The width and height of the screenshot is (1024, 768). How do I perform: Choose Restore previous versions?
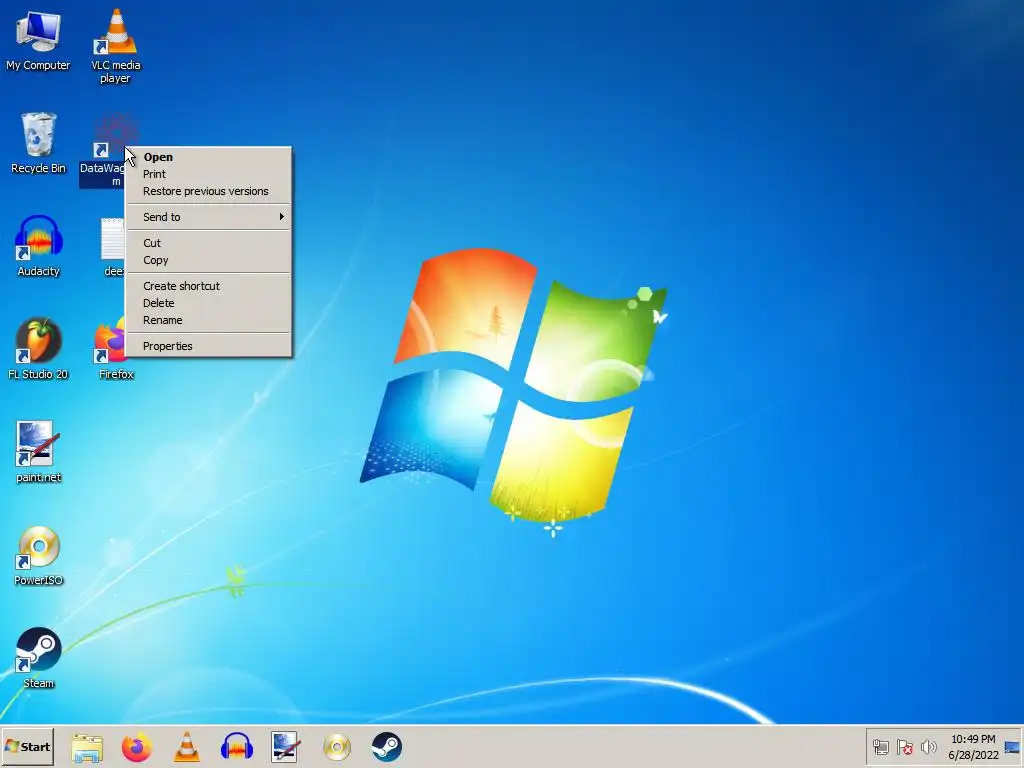208,191
